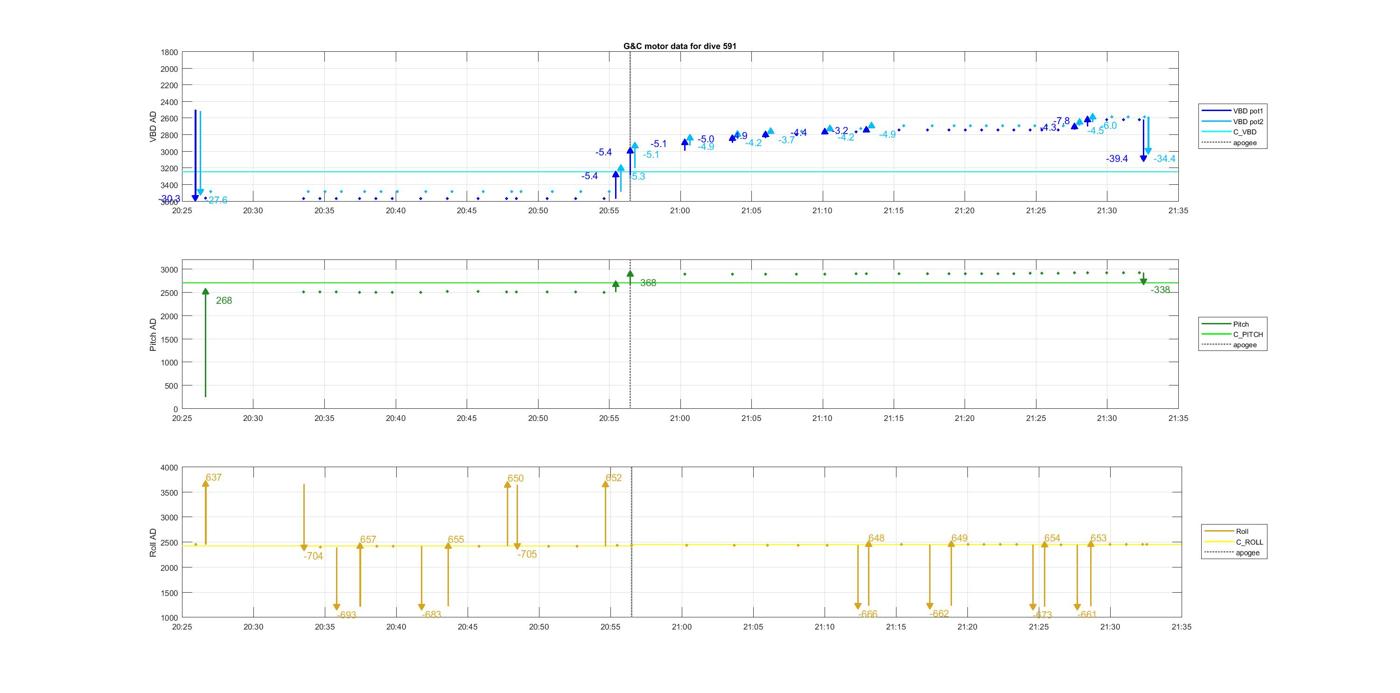Click the -704 roll move label
1400x693 pixels.
(x=313, y=556)
